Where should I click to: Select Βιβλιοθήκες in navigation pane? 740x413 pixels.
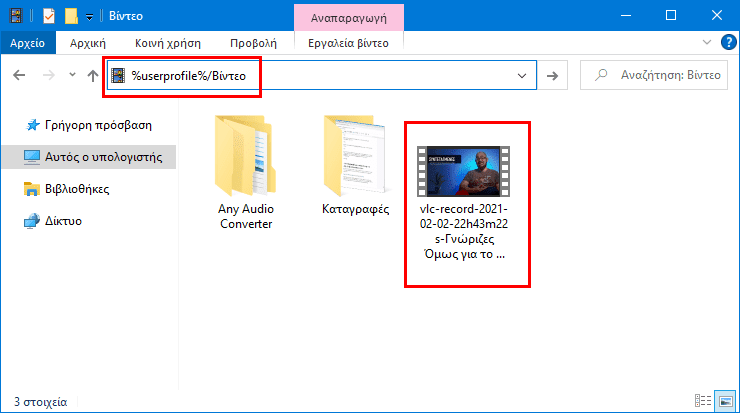77,189
